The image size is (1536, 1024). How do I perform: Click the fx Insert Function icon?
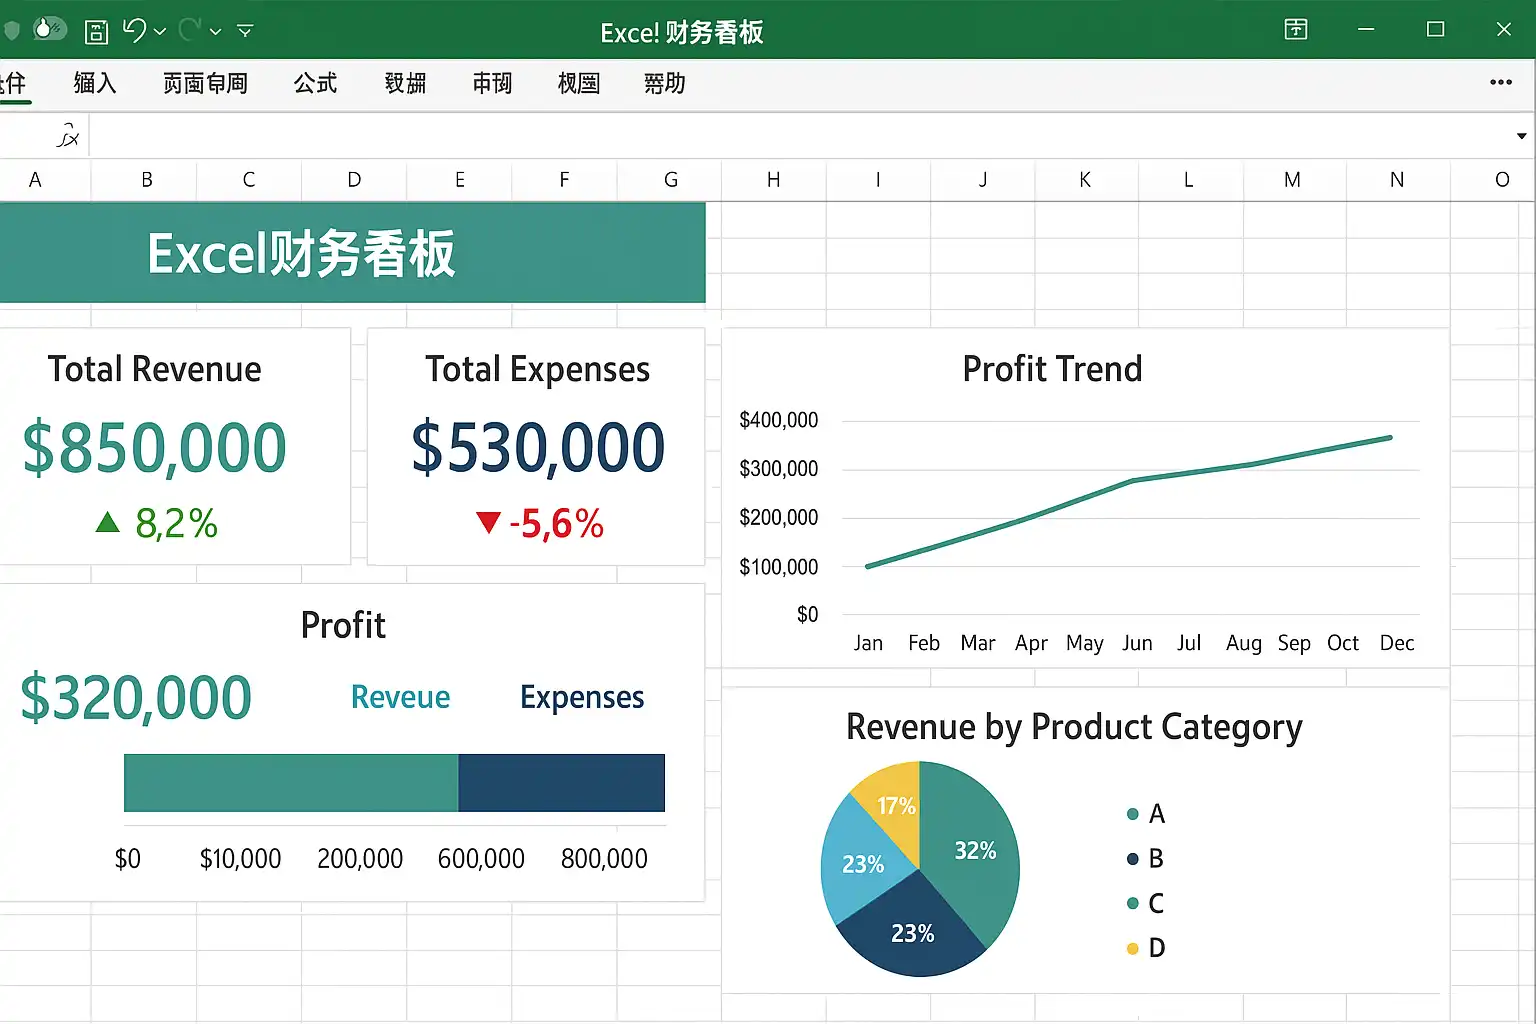[x=68, y=136]
